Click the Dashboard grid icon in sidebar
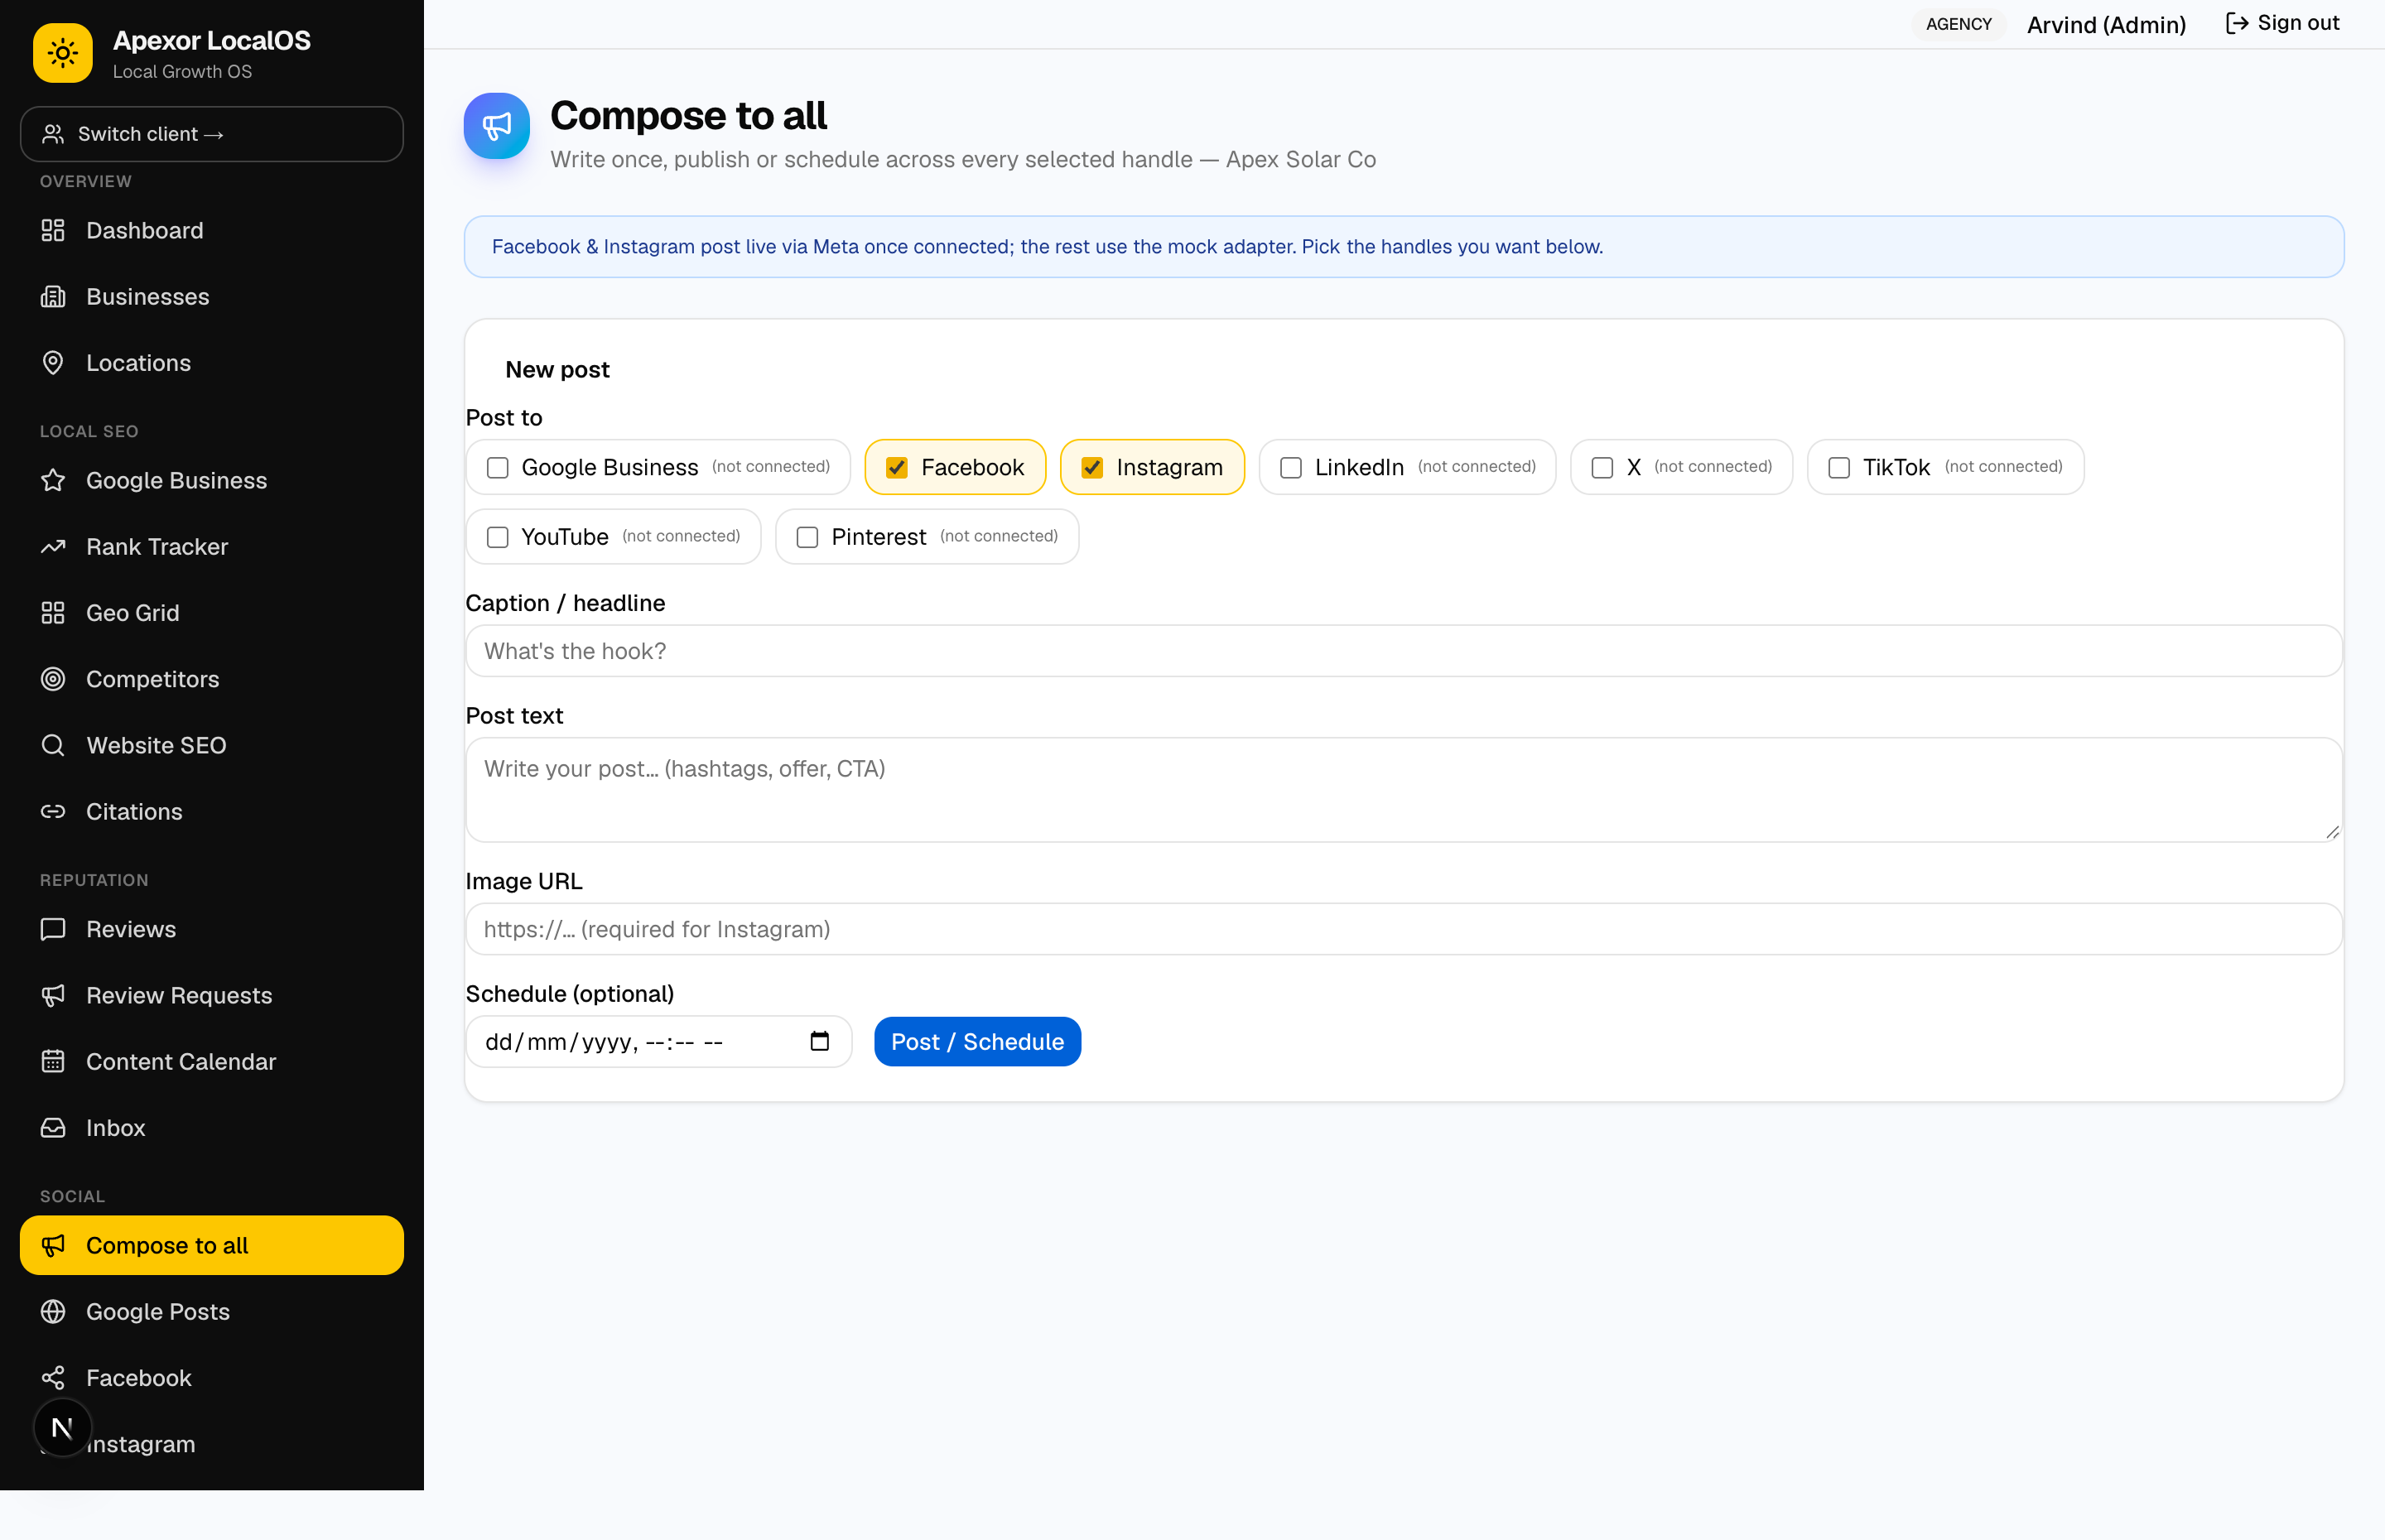Screen dimensions: 2385x1540 click(53, 231)
